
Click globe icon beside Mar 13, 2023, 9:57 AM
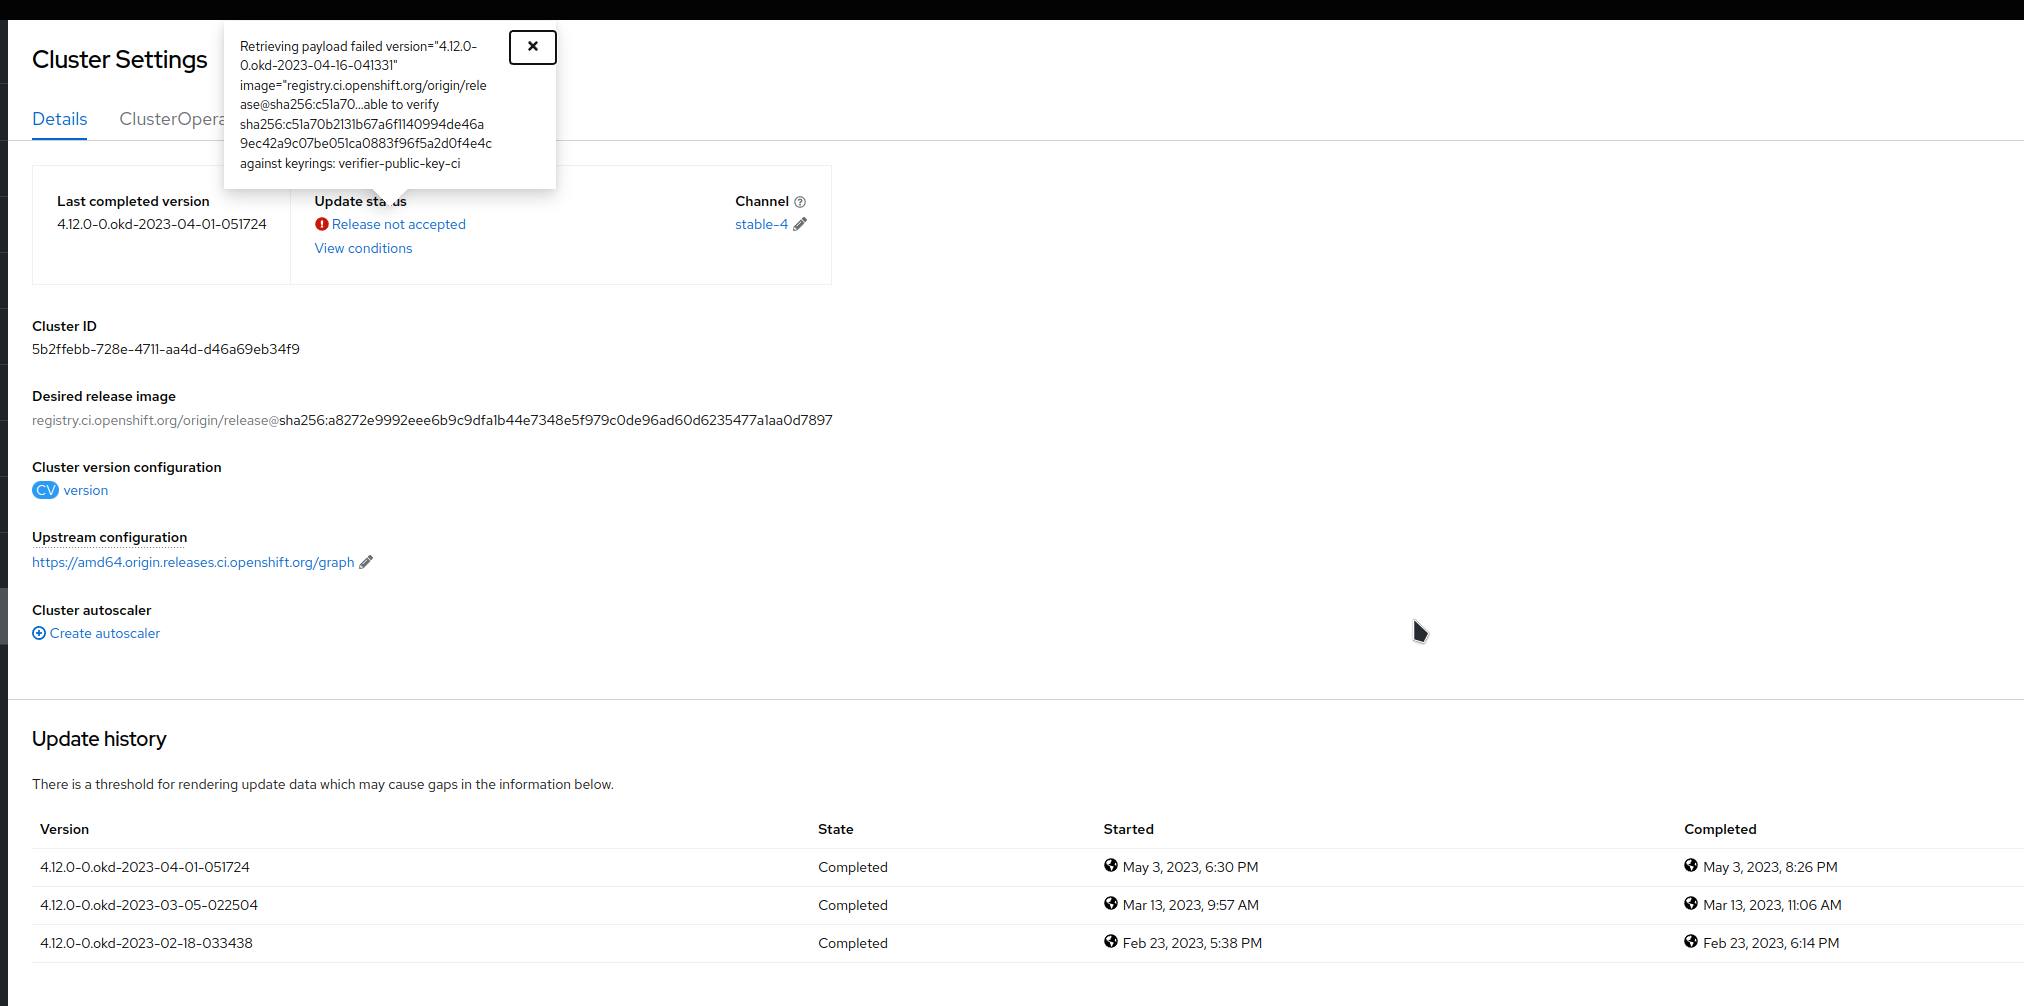click(x=1111, y=904)
